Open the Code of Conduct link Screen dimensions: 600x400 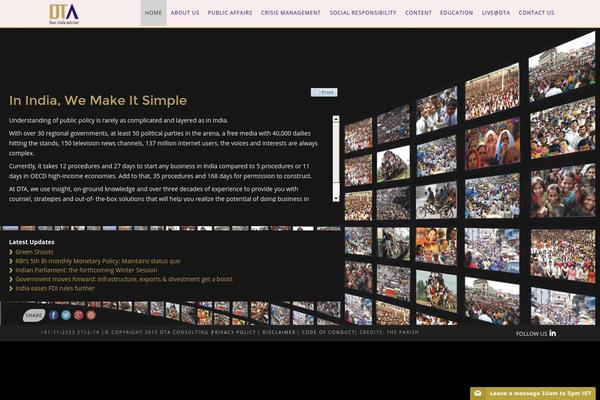coord(328,332)
